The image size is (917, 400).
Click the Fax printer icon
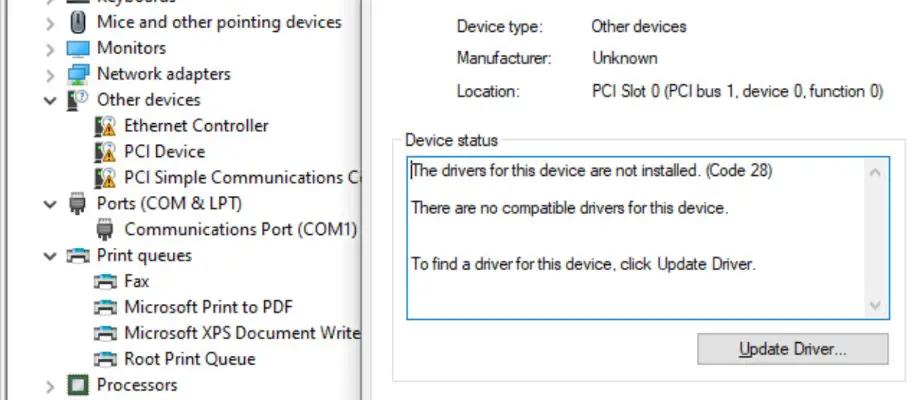104,282
